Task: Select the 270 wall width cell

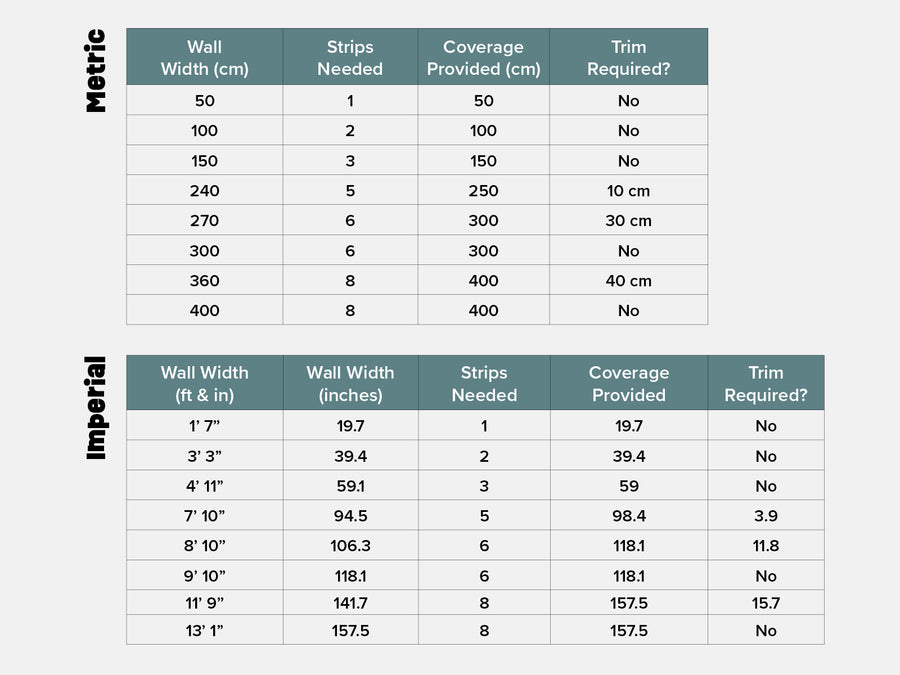Action: click(204, 221)
